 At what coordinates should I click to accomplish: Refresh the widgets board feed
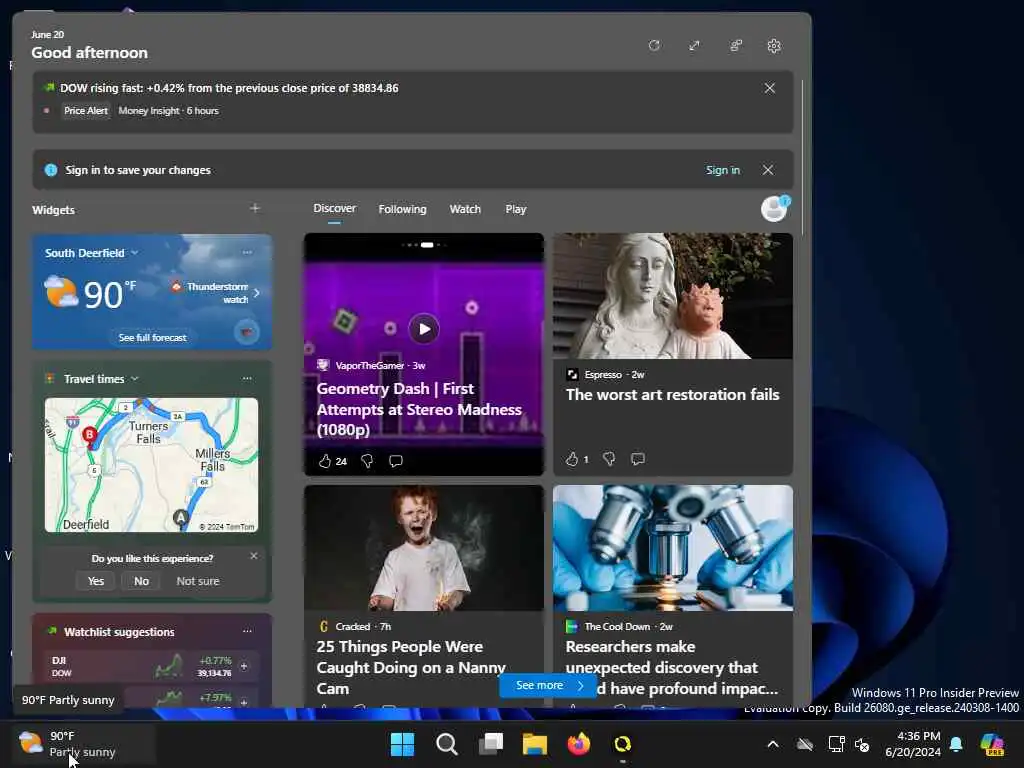pos(654,46)
